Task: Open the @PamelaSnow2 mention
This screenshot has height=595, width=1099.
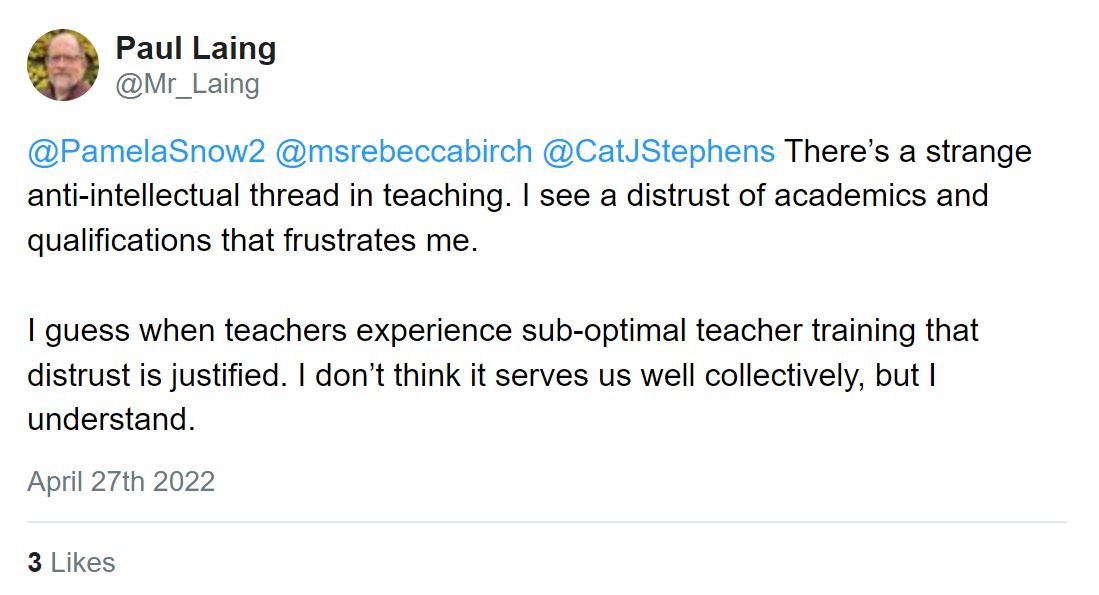Action: (x=146, y=152)
